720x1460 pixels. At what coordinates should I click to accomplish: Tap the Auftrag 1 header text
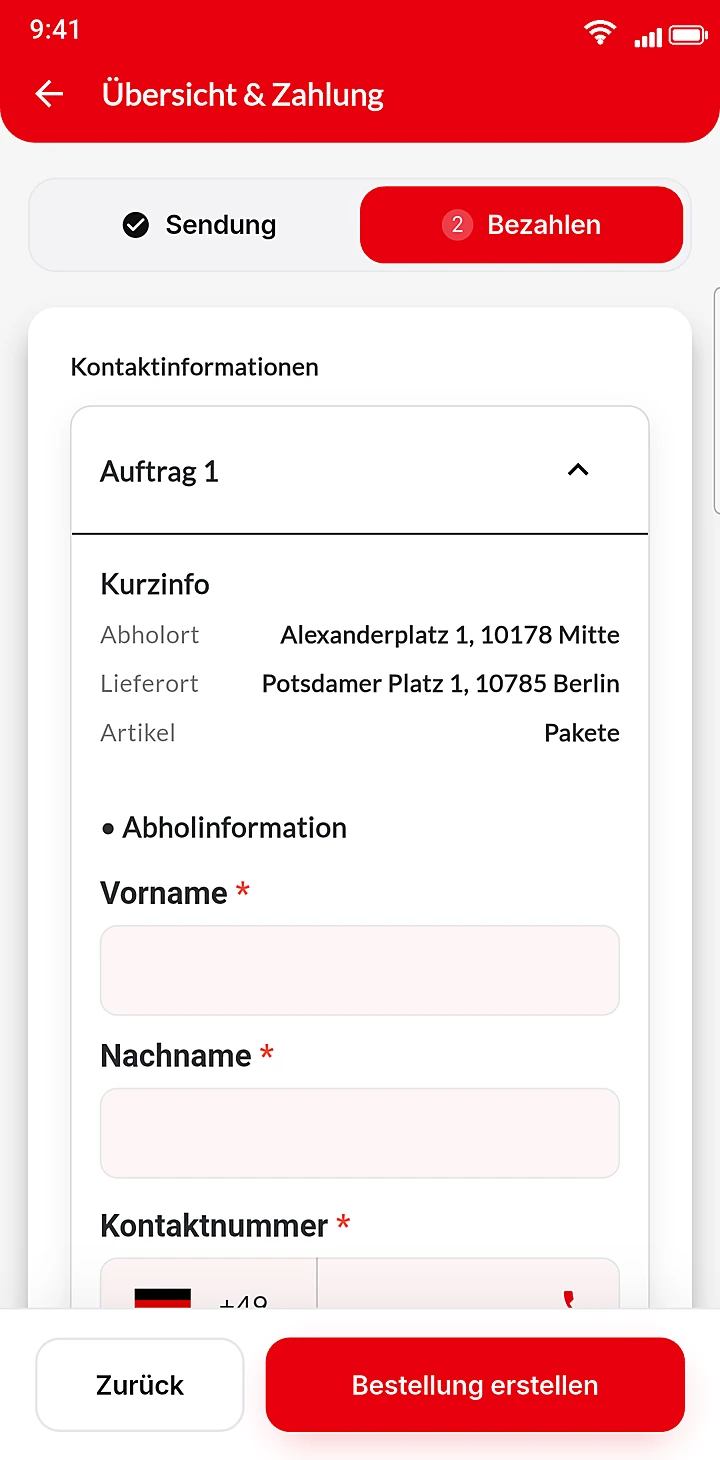pyautogui.click(x=159, y=471)
